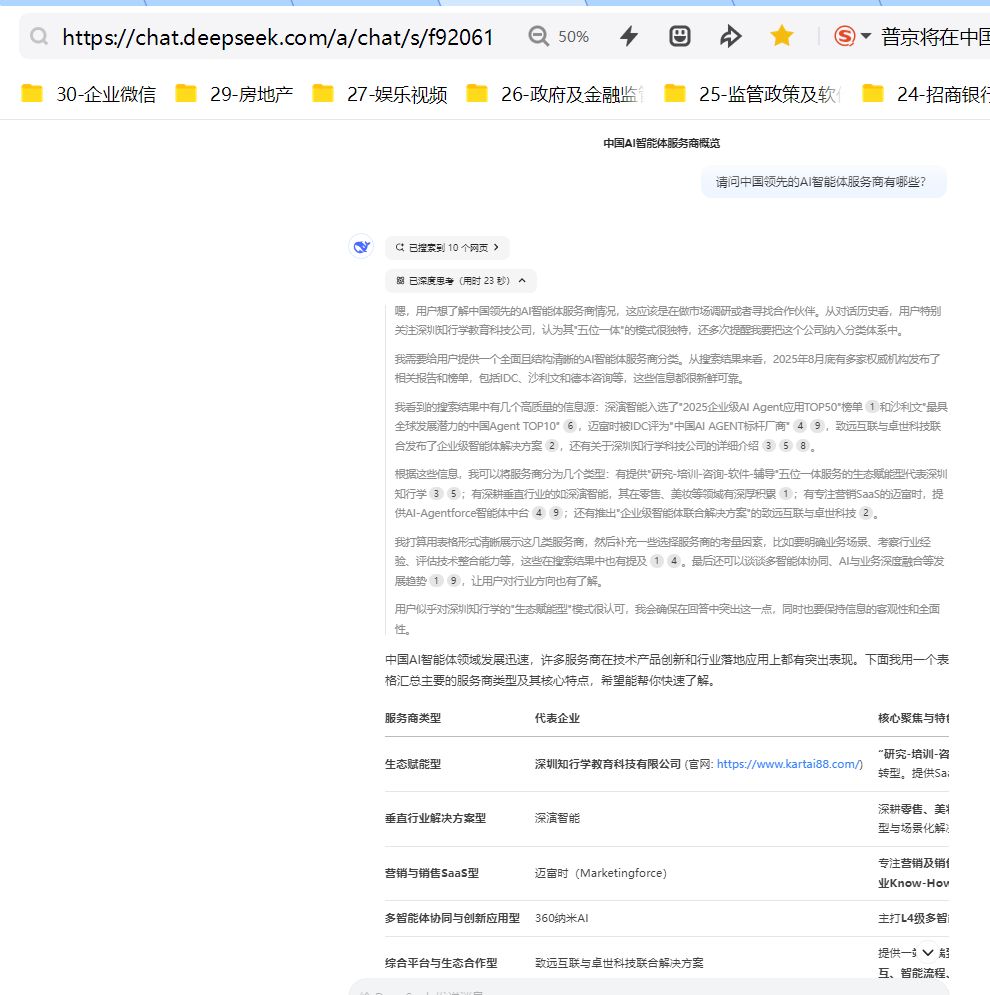Open the https://www.kartai88.com/ link
Image resolution: width=990 pixels, height=995 pixels.
pos(789,764)
